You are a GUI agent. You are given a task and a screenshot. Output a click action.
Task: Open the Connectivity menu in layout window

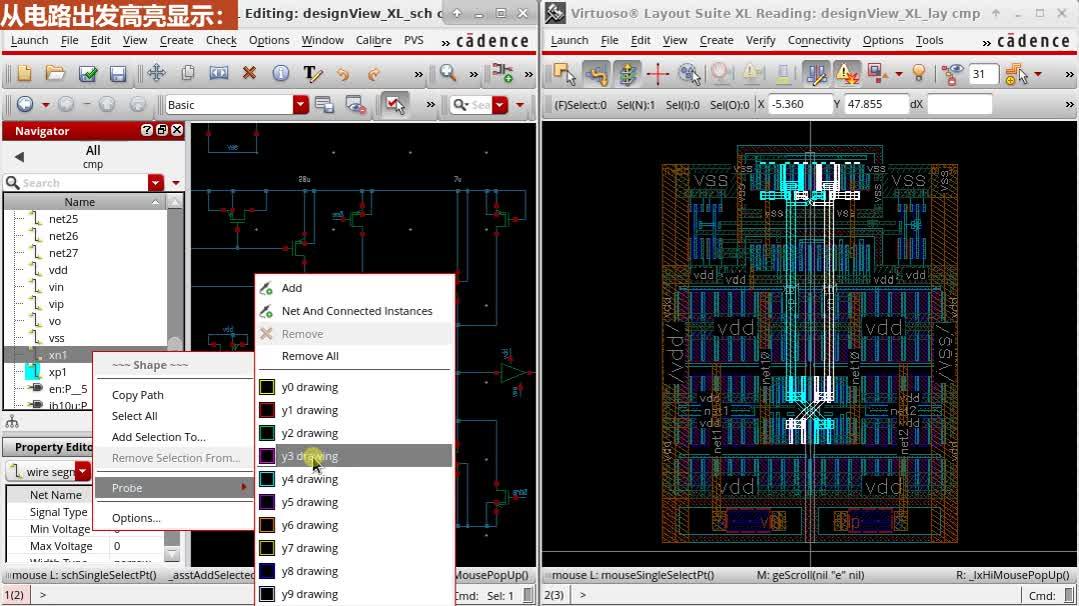click(x=819, y=40)
